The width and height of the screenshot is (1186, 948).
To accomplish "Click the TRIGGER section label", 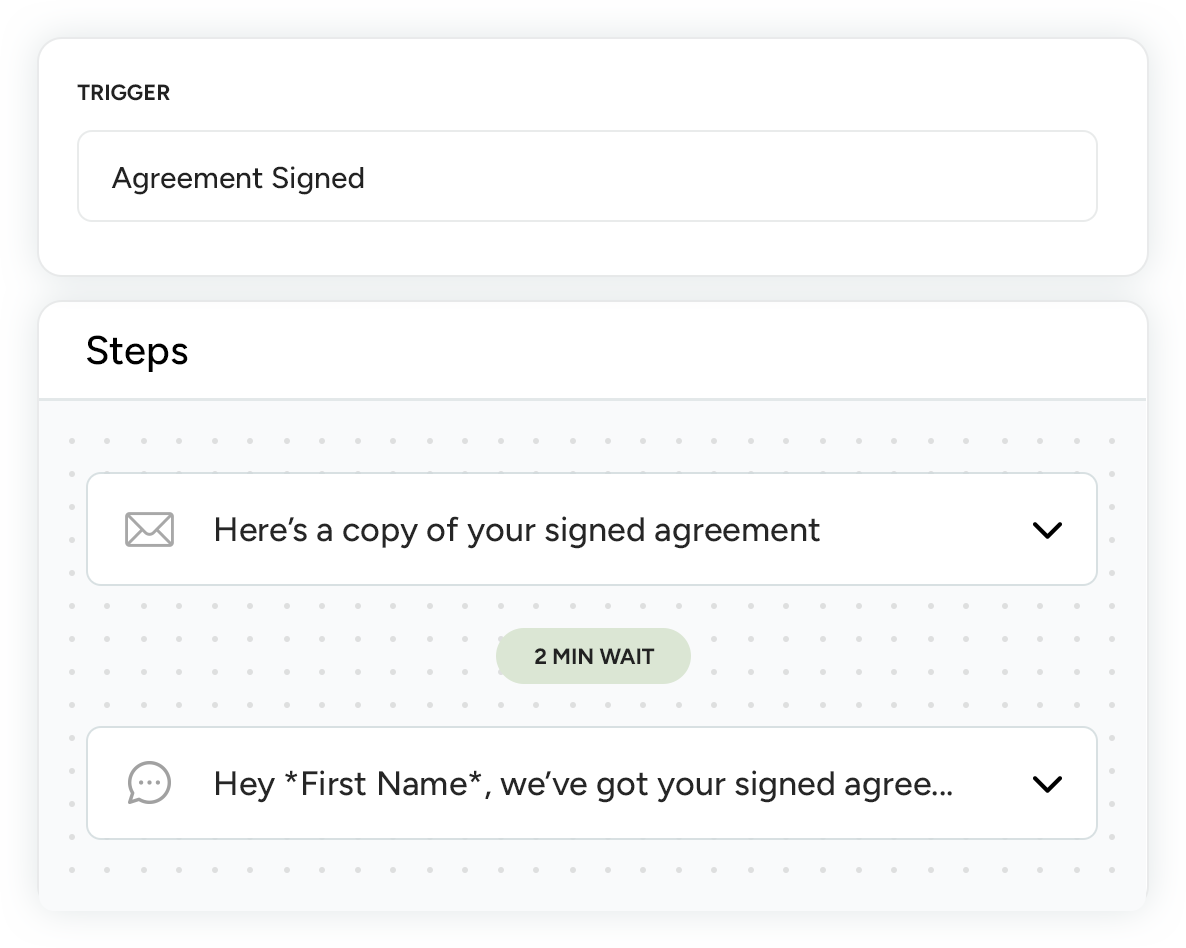I will 124,93.
